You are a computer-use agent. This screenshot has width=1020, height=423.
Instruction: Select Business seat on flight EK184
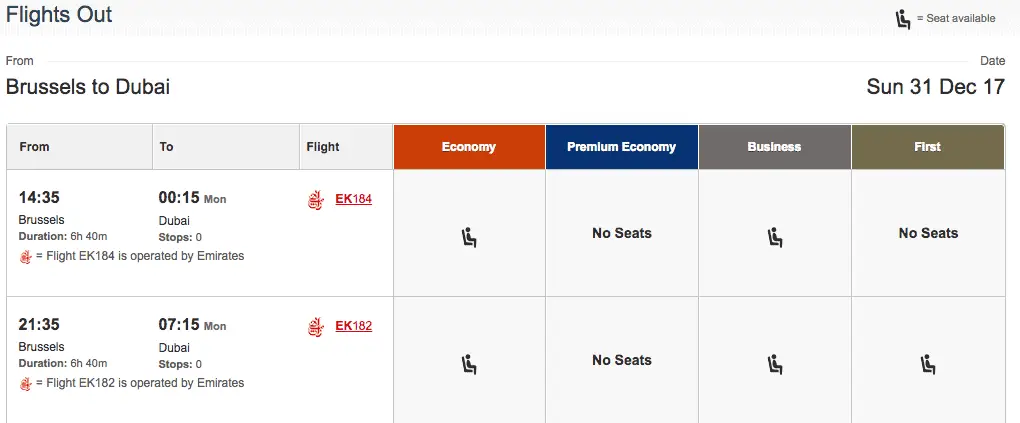point(775,237)
